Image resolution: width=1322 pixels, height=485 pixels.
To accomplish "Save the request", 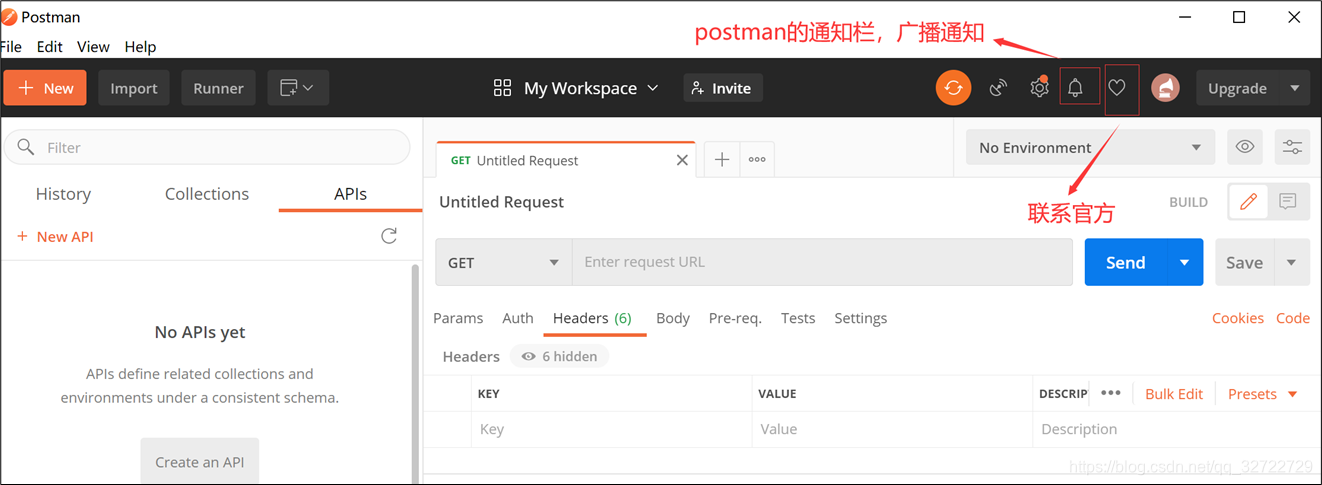I will [1244, 262].
